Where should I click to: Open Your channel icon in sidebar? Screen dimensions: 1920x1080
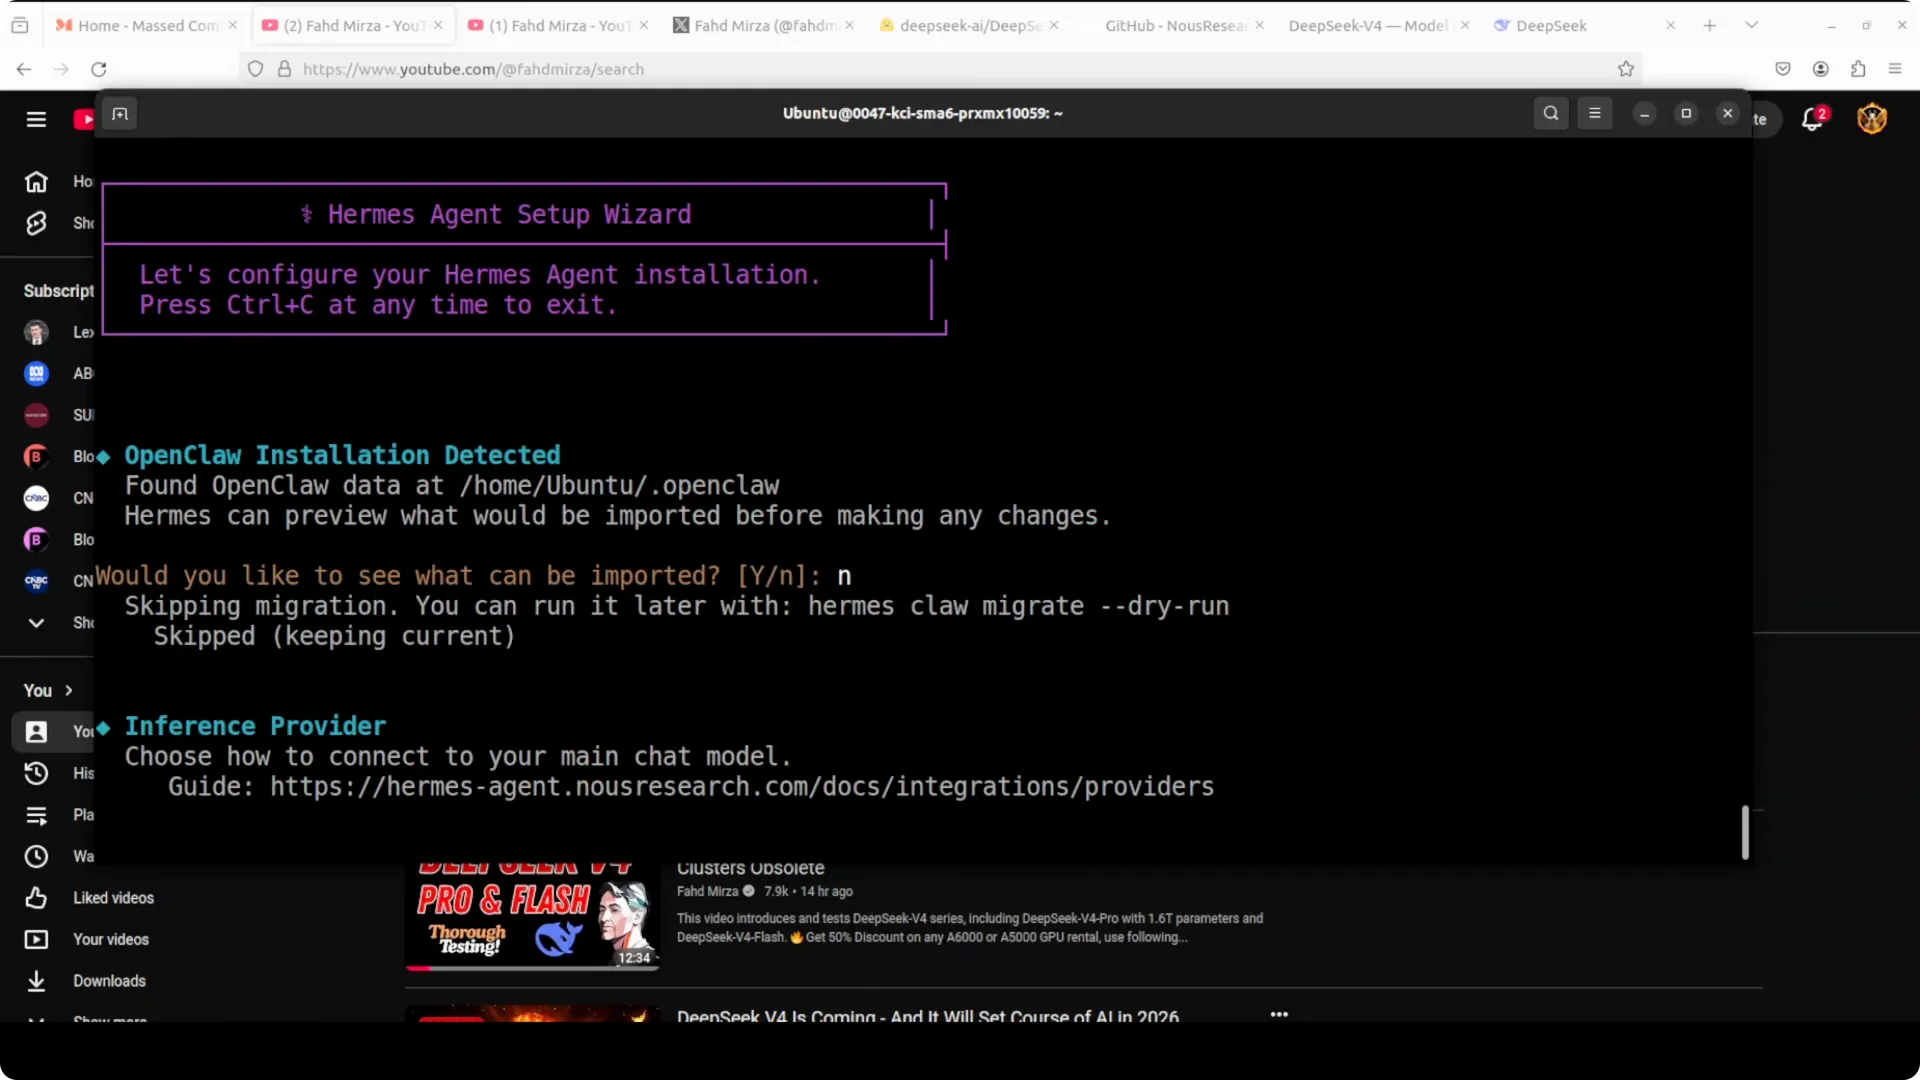pos(36,732)
